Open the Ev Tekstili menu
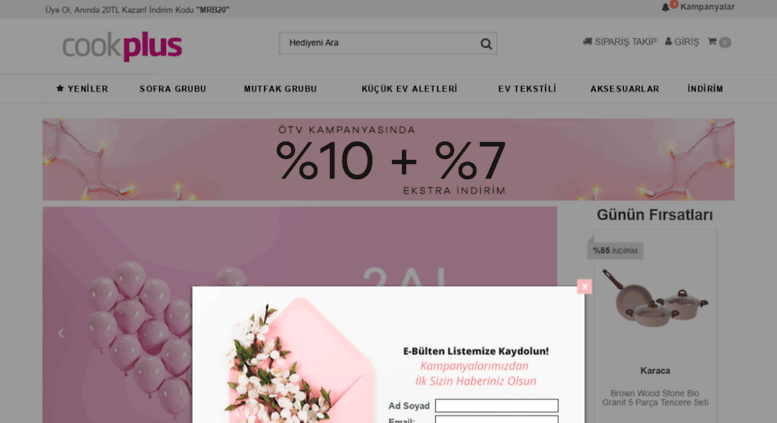The width and height of the screenshot is (777, 423). click(527, 89)
